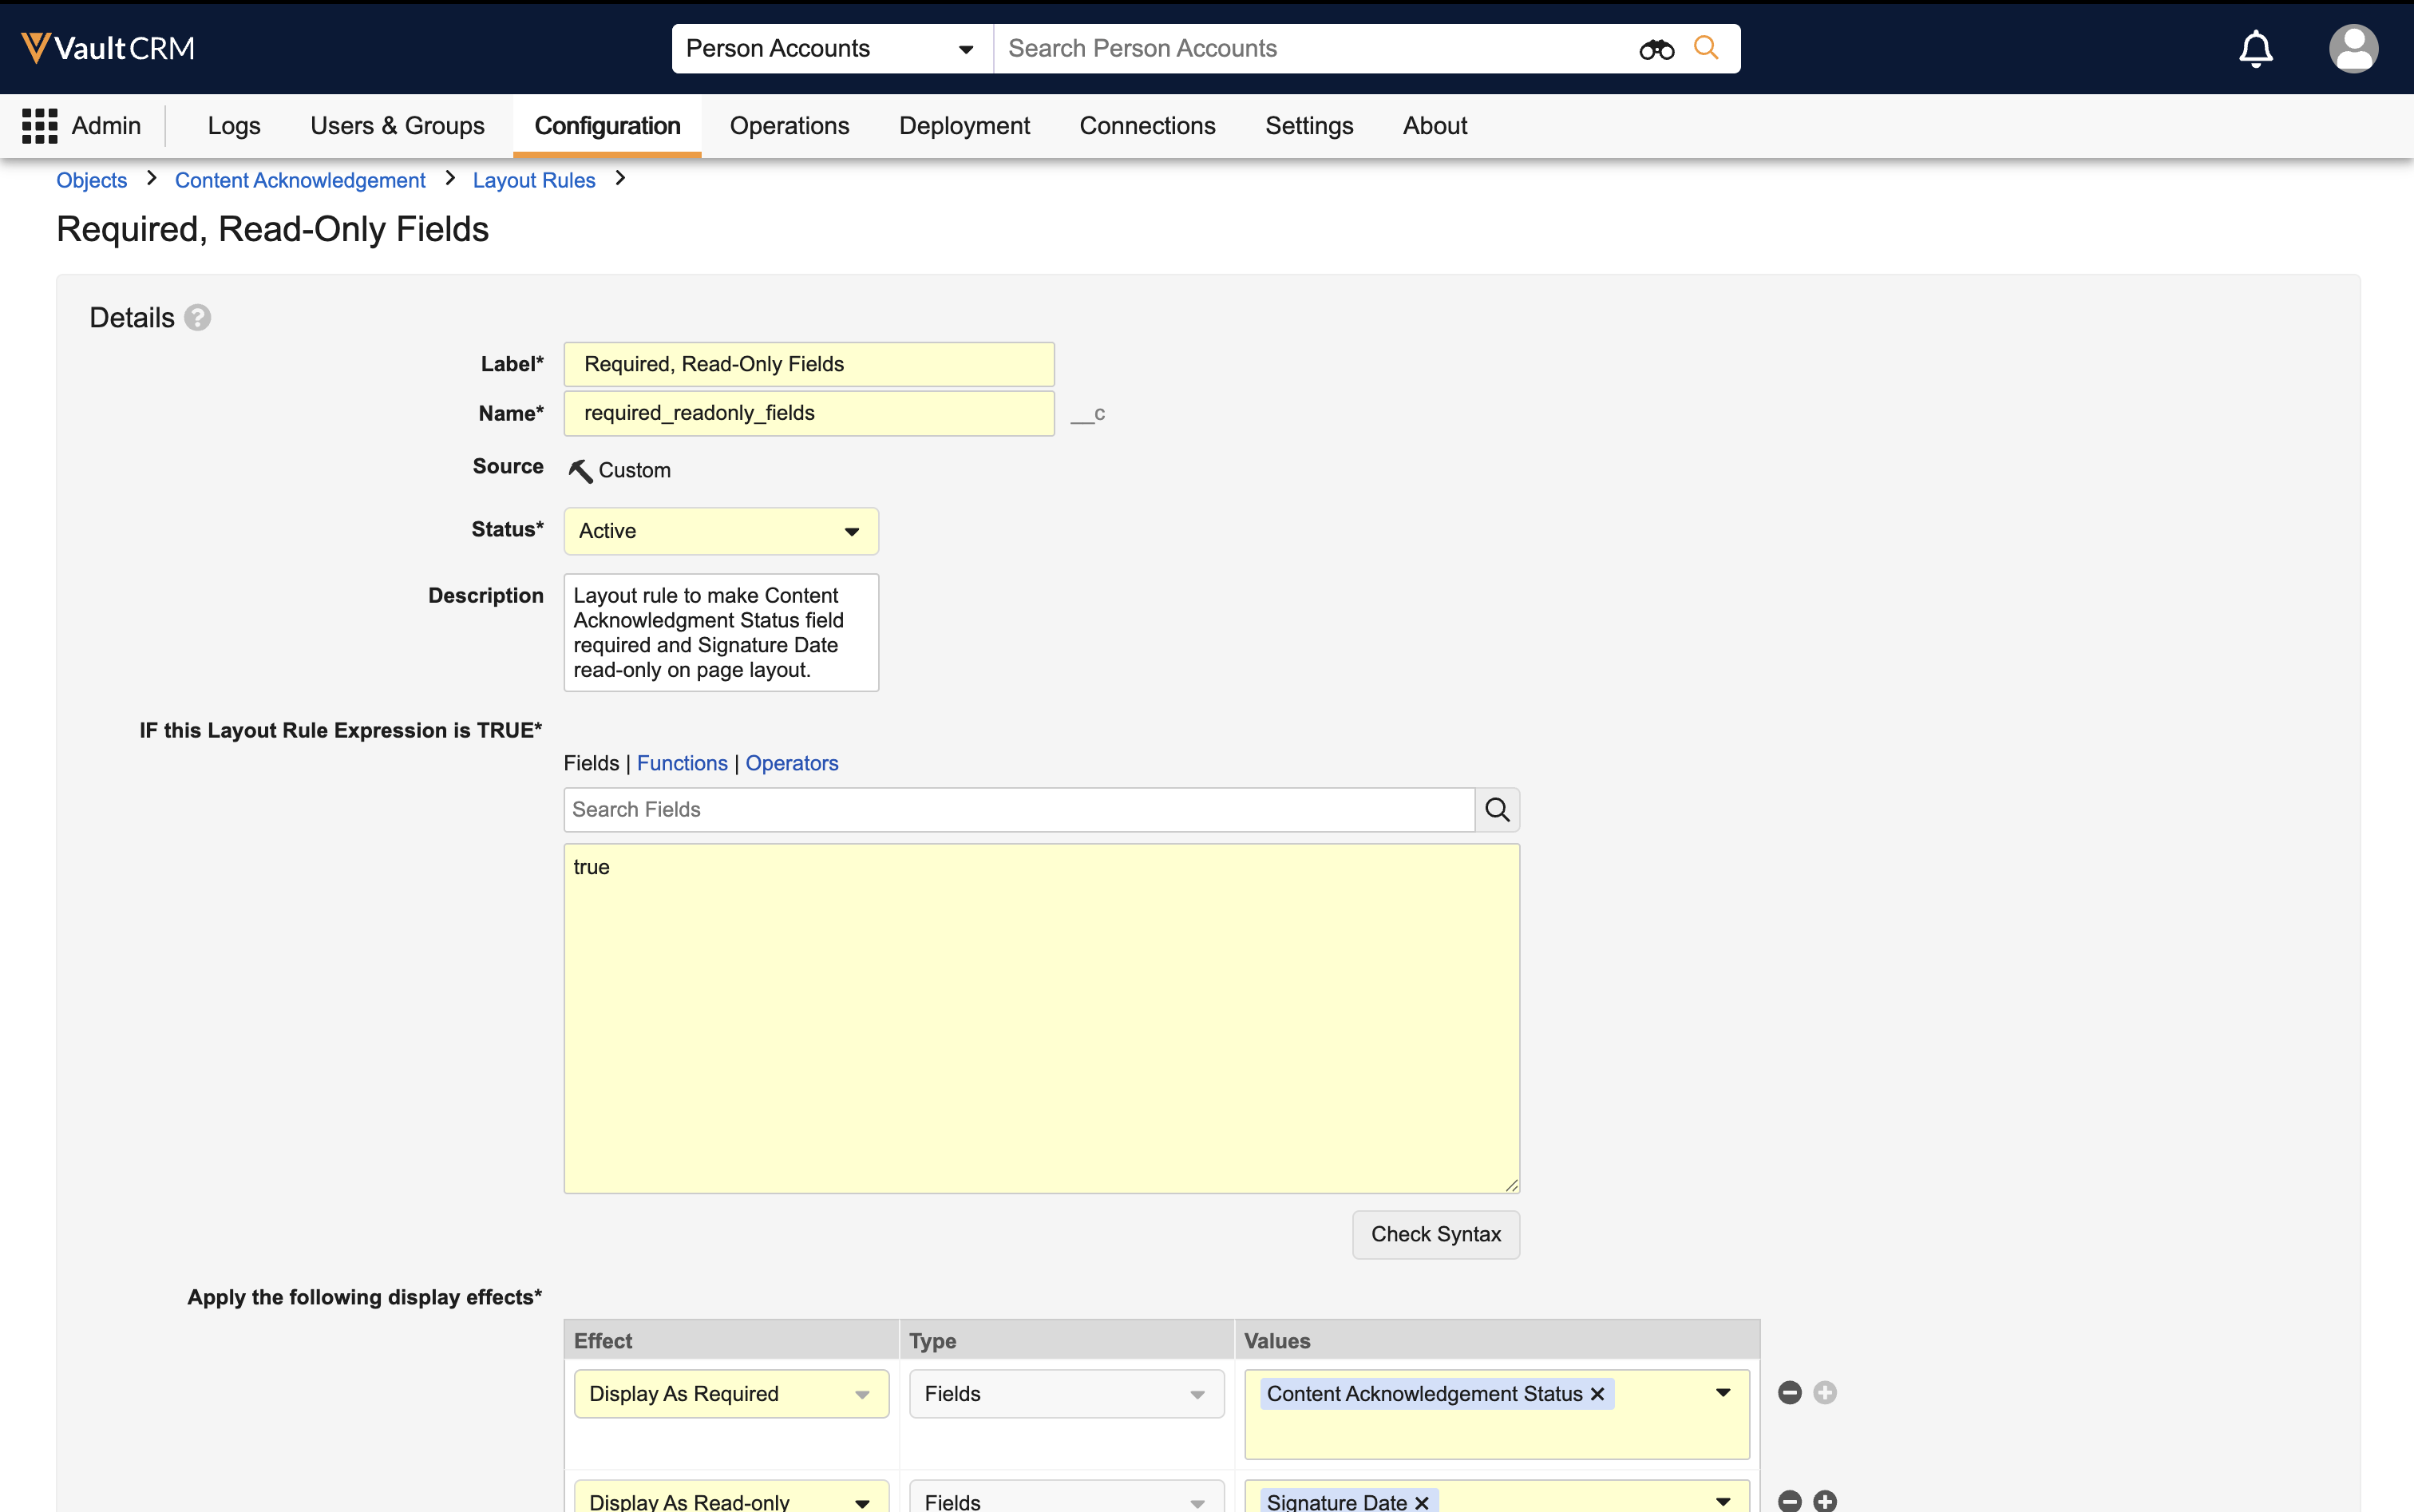Image resolution: width=2414 pixels, height=1512 pixels.
Task: Click the orange search magnifier icon
Action: coord(1706,48)
